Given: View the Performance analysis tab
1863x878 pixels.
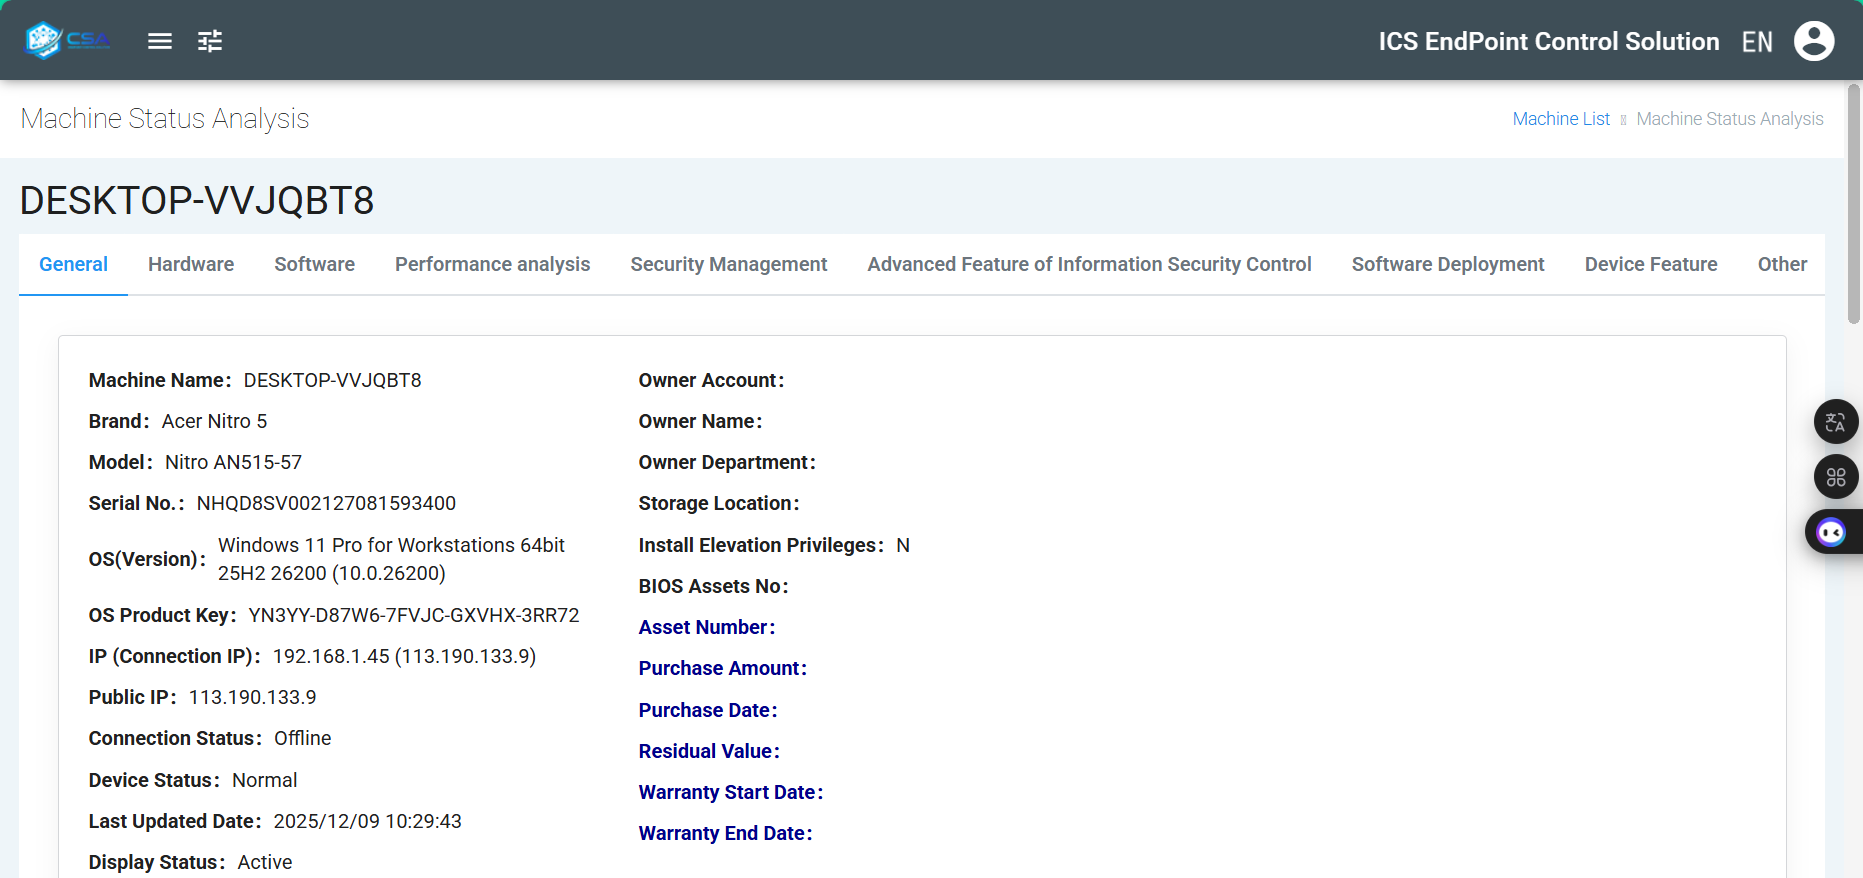Looking at the screenshot, I should [x=492, y=264].
